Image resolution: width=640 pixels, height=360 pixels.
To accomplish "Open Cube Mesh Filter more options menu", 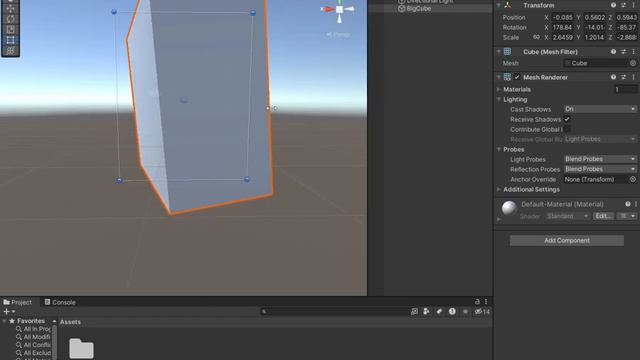I will click(x=633, y=52).
